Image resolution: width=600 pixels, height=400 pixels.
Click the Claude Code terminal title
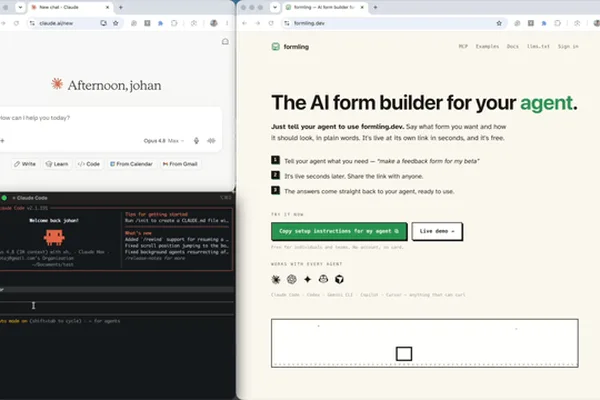tap(30, 198)
